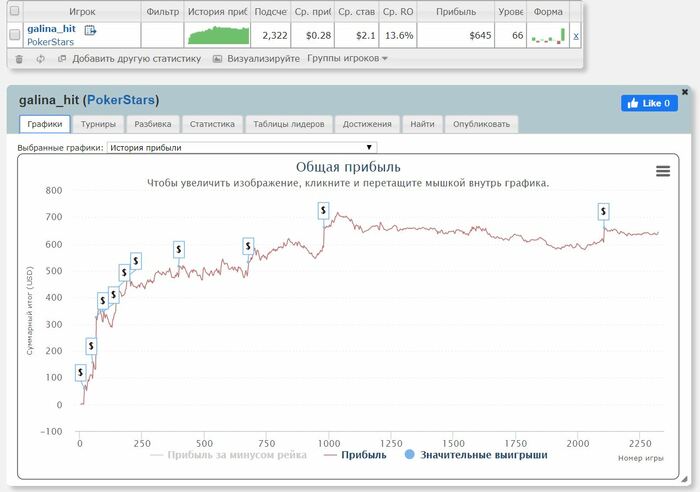Click the panel resize handle icon
The image size is (700, 492).
[684, 479]
